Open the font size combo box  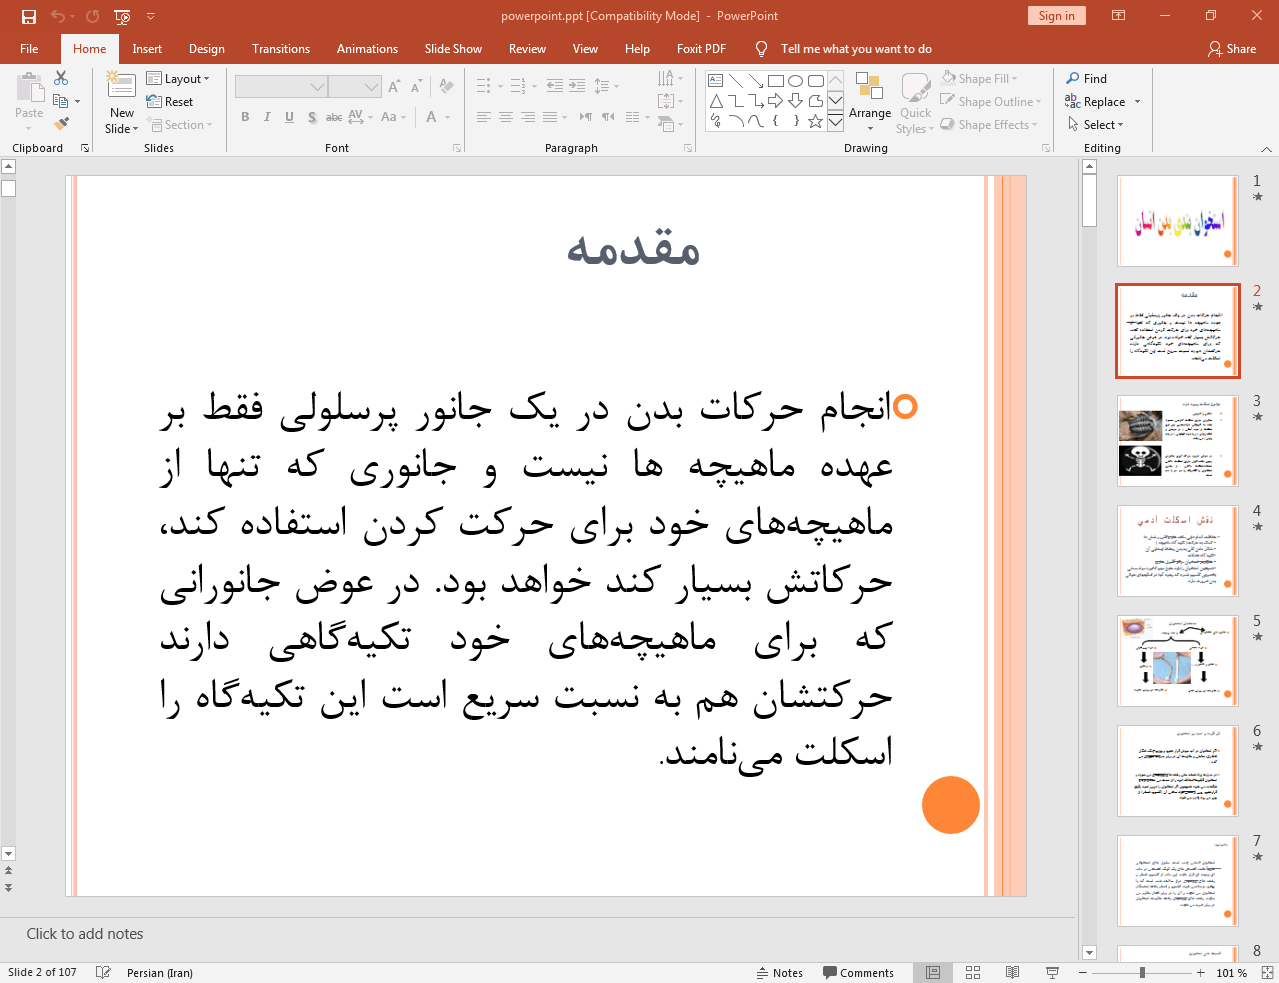[355, 87]
